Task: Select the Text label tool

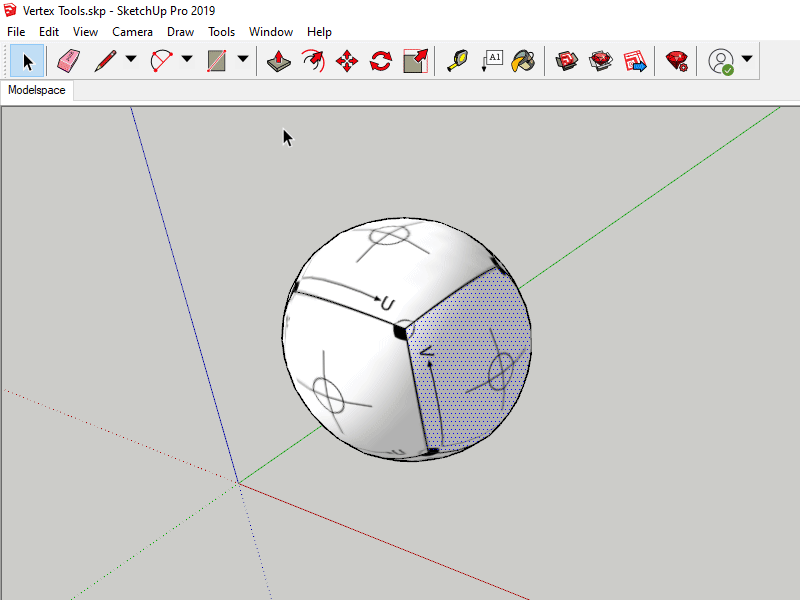Action: pyautogui.click(x=491, y=61)
